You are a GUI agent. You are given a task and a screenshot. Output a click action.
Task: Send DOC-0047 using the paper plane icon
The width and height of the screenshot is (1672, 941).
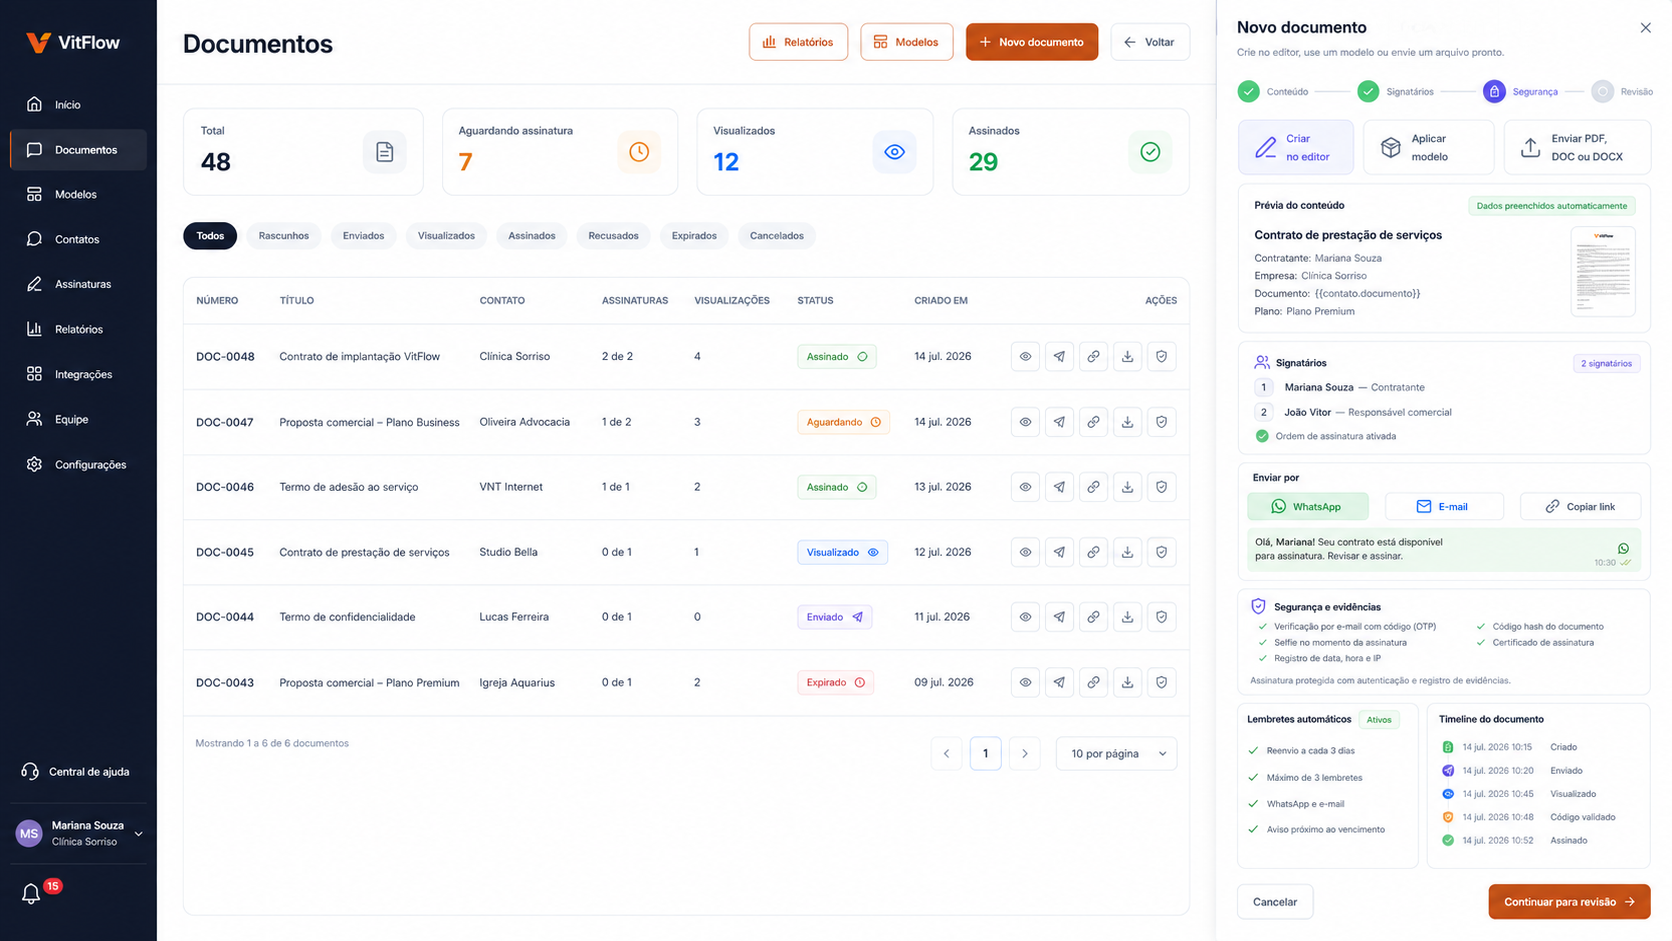click(1059, 422)
